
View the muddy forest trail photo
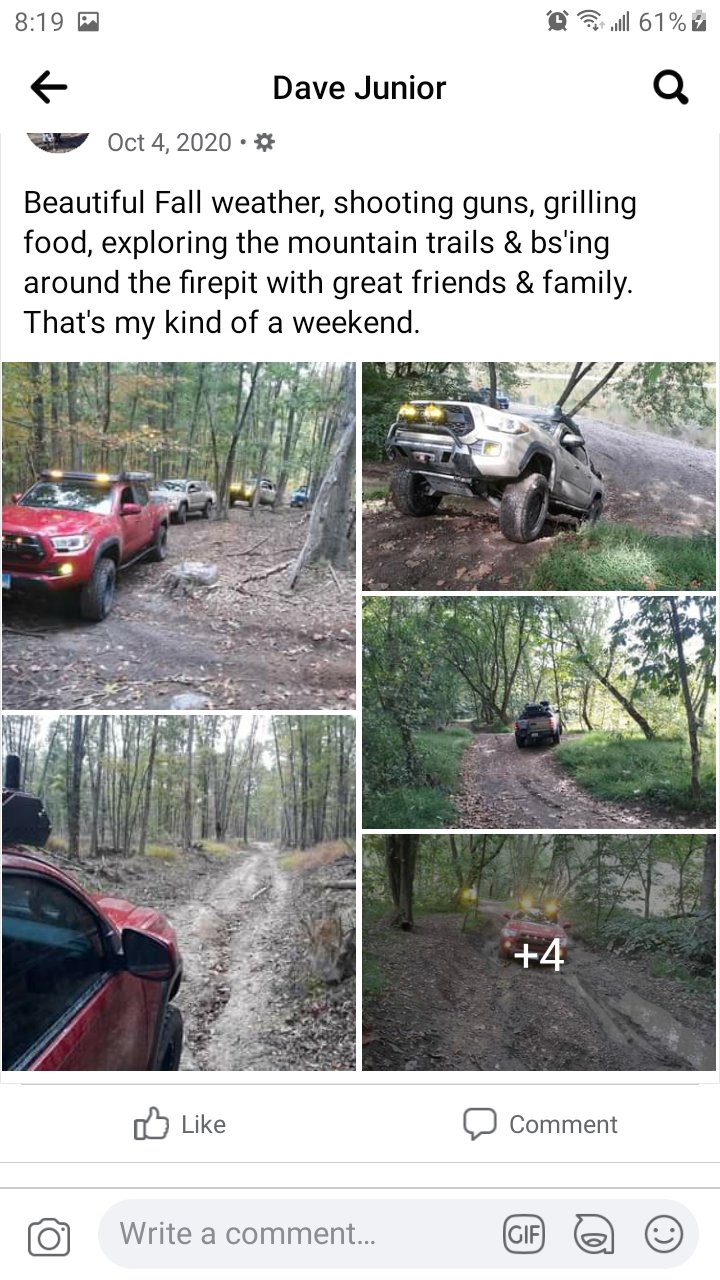(x=179, y=893)
